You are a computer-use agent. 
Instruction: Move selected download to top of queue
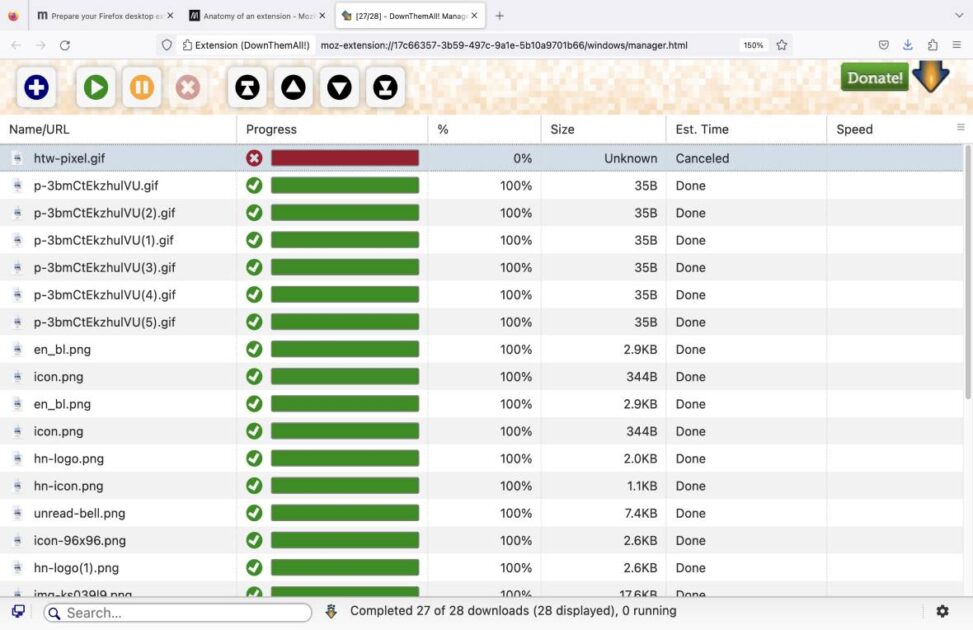(x=246, y=88)
